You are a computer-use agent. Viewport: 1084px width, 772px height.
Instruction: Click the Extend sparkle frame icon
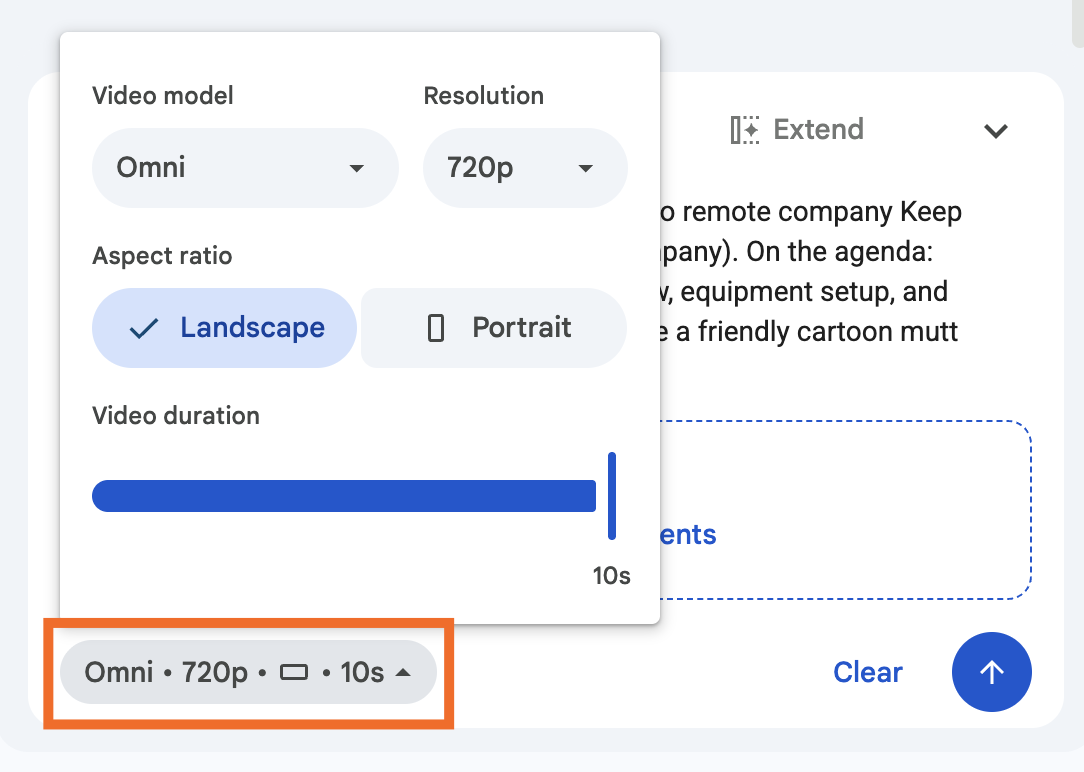pos(745,130)
